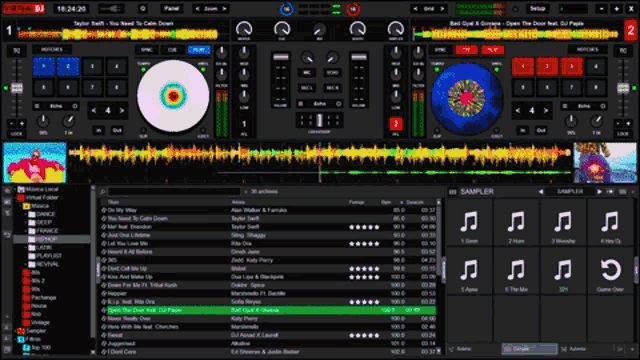Open Setup in the top bar
Image resolution: width=640 pixels, height=360 pixels.
(x=537, y=9)
